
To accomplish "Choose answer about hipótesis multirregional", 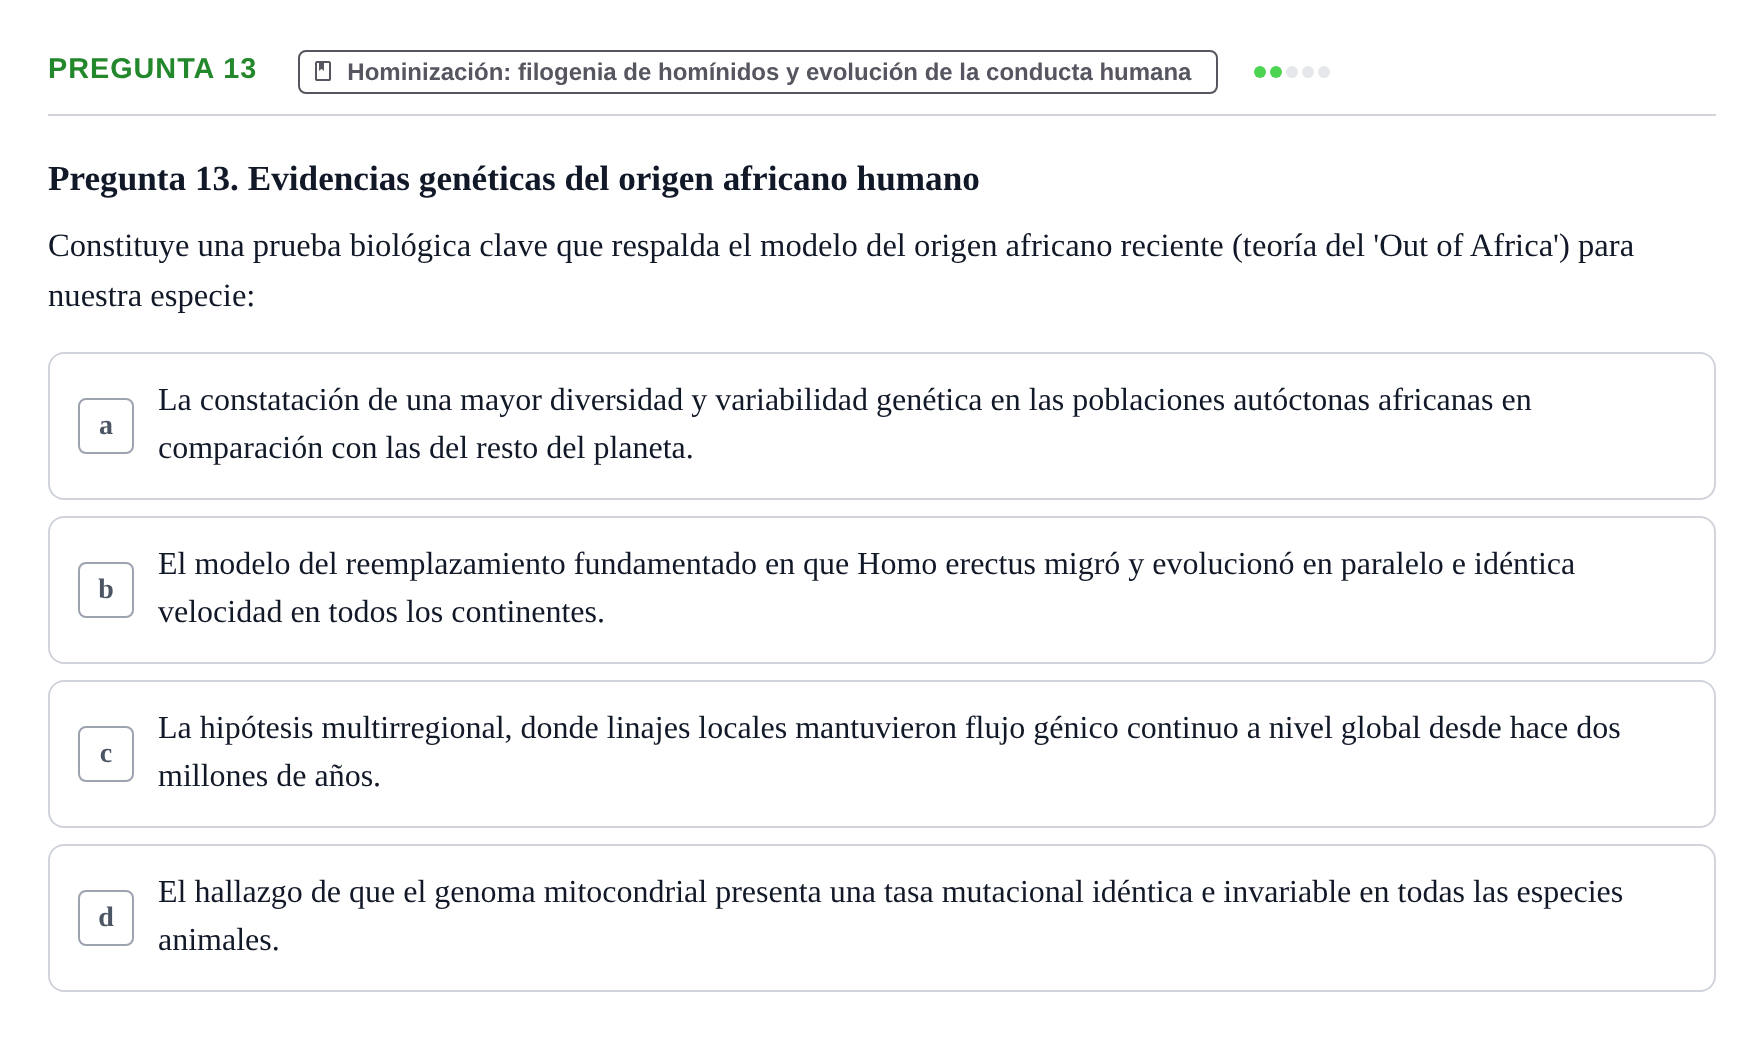I will pos(882,754).
